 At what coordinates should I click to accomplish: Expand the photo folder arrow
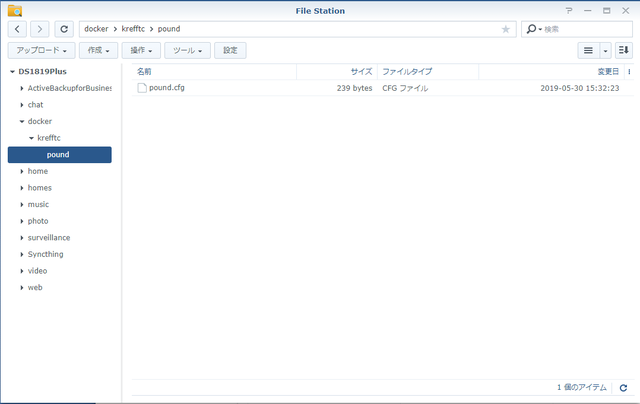pos(22,221)
